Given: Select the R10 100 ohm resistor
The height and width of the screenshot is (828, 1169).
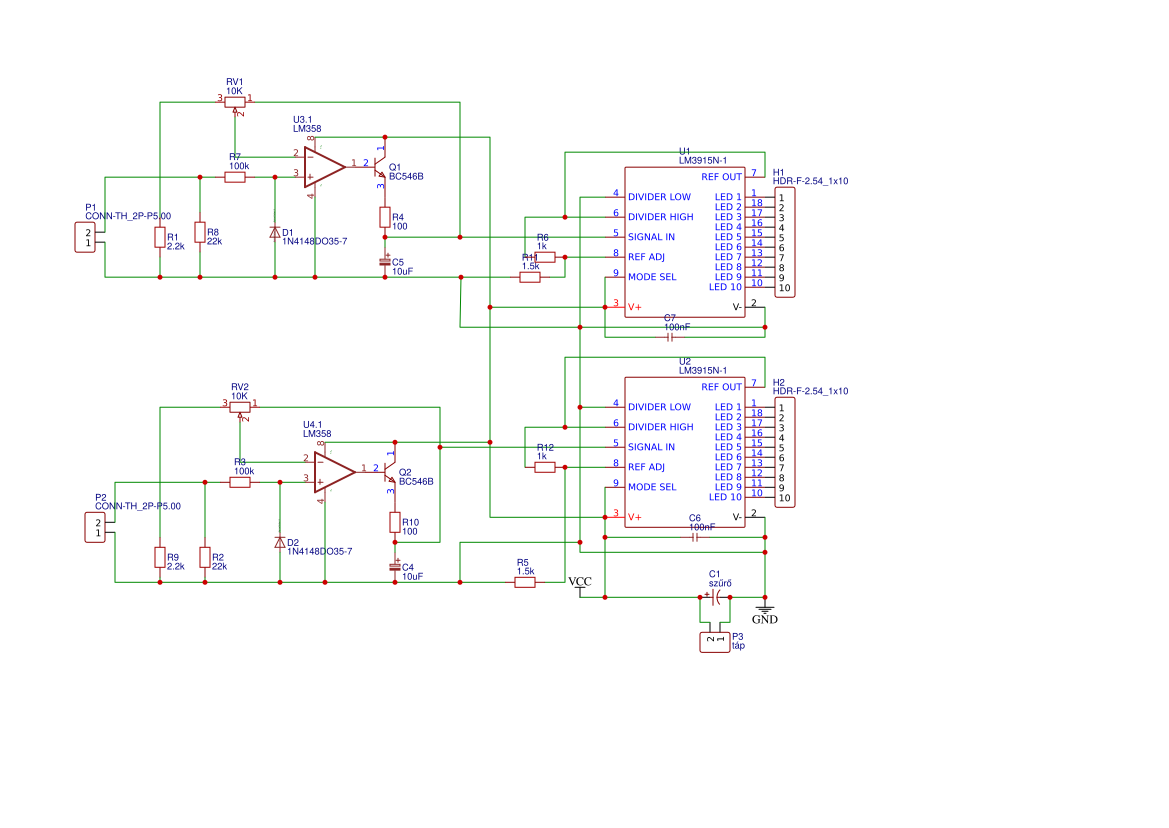Looking at the screenshot, I should [x=394, y=522].
